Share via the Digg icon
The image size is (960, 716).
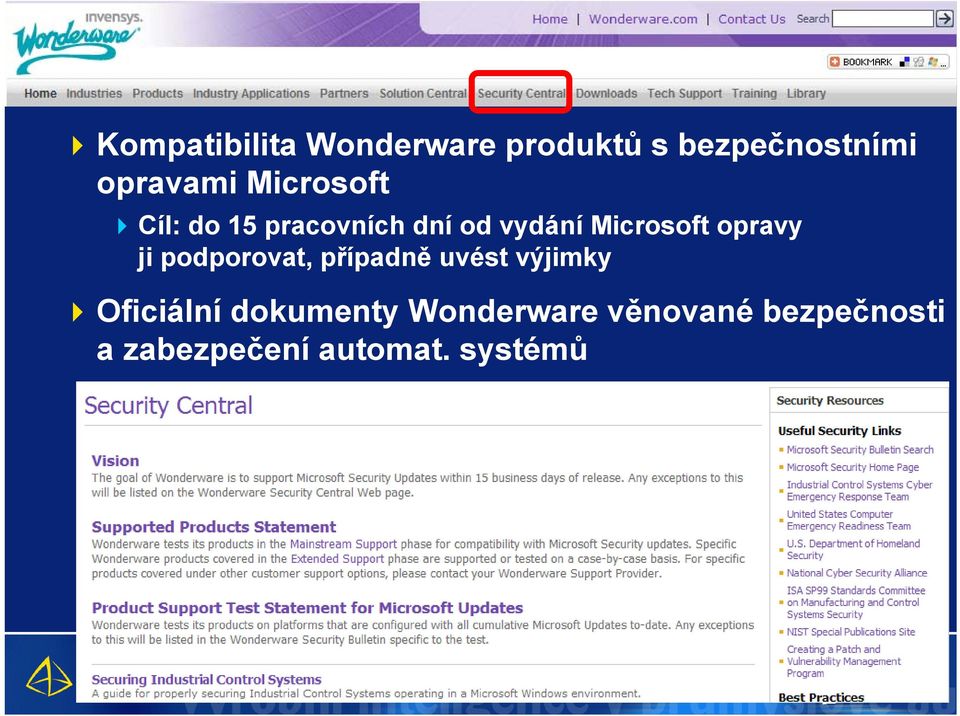(x=918, y=62)
